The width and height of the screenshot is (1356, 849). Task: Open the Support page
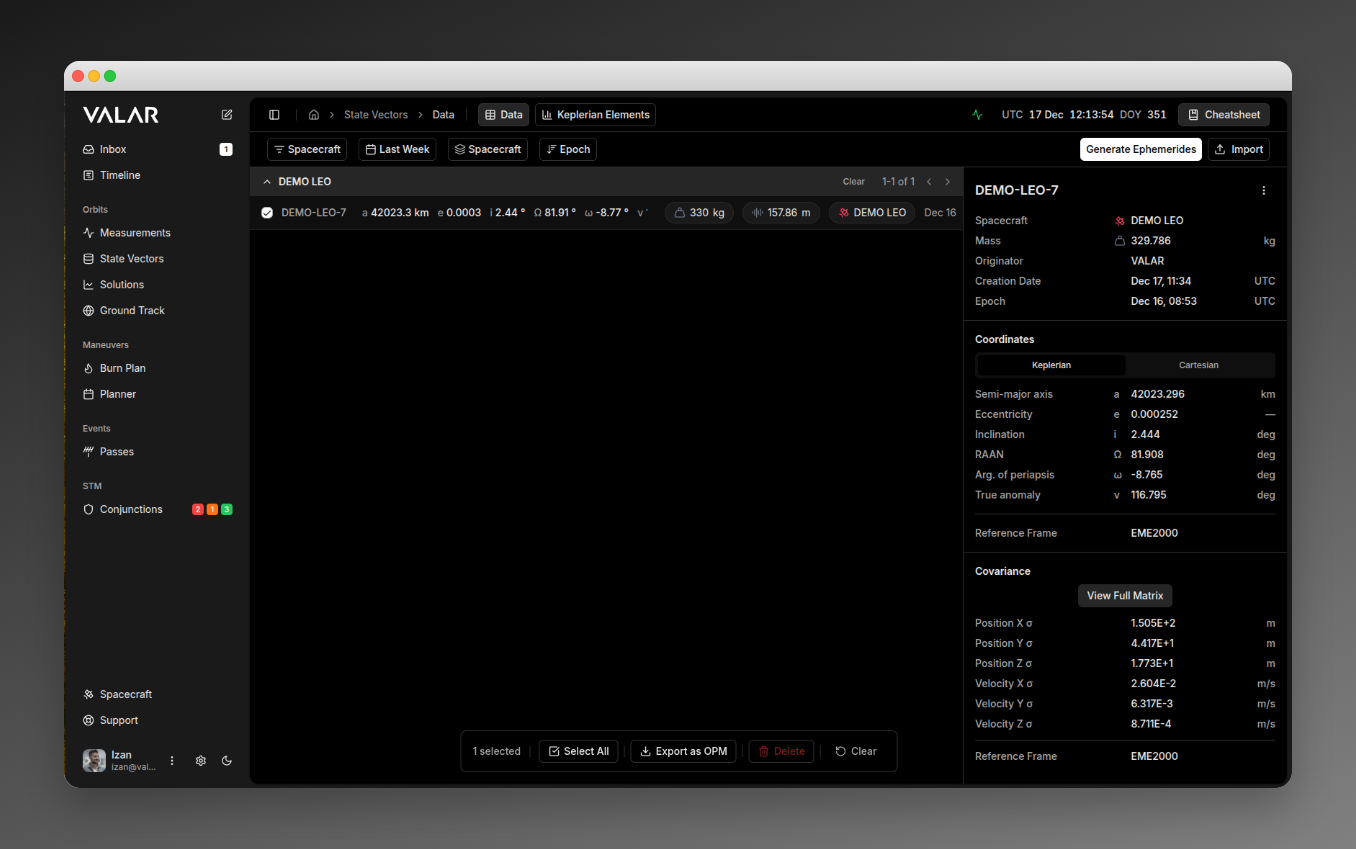tap(119, 720)
